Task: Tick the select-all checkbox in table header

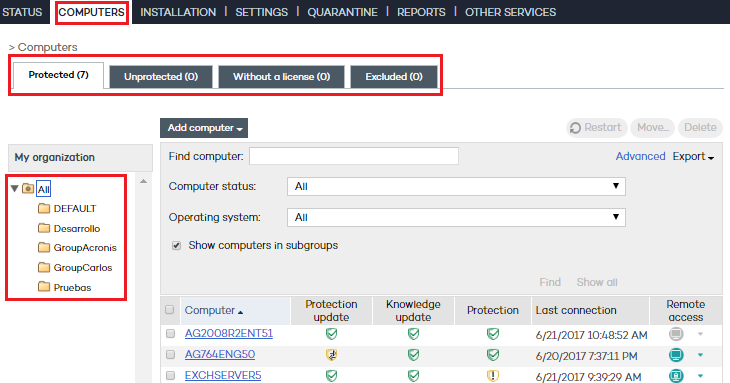Action: point(169,309)
